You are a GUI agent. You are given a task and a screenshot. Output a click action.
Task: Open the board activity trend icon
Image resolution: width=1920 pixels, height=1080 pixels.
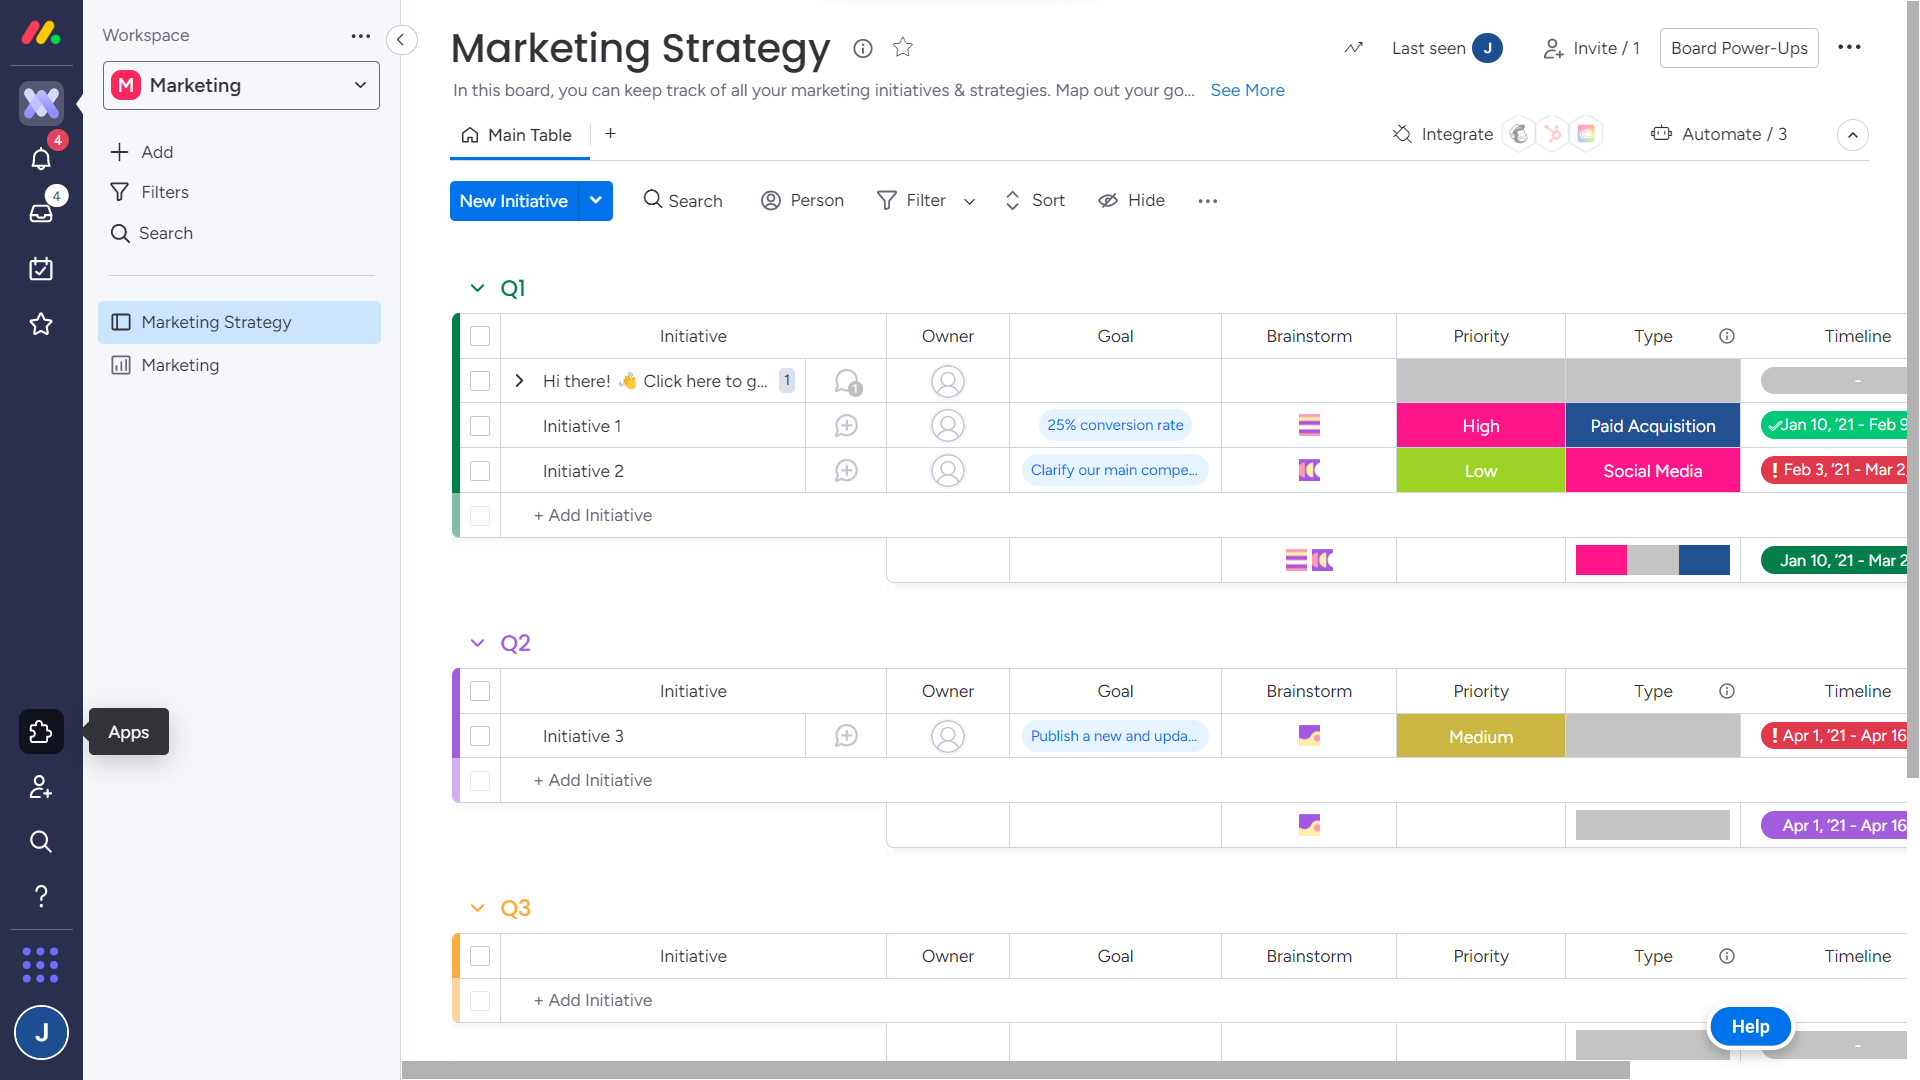click(x=1353, y=48)
